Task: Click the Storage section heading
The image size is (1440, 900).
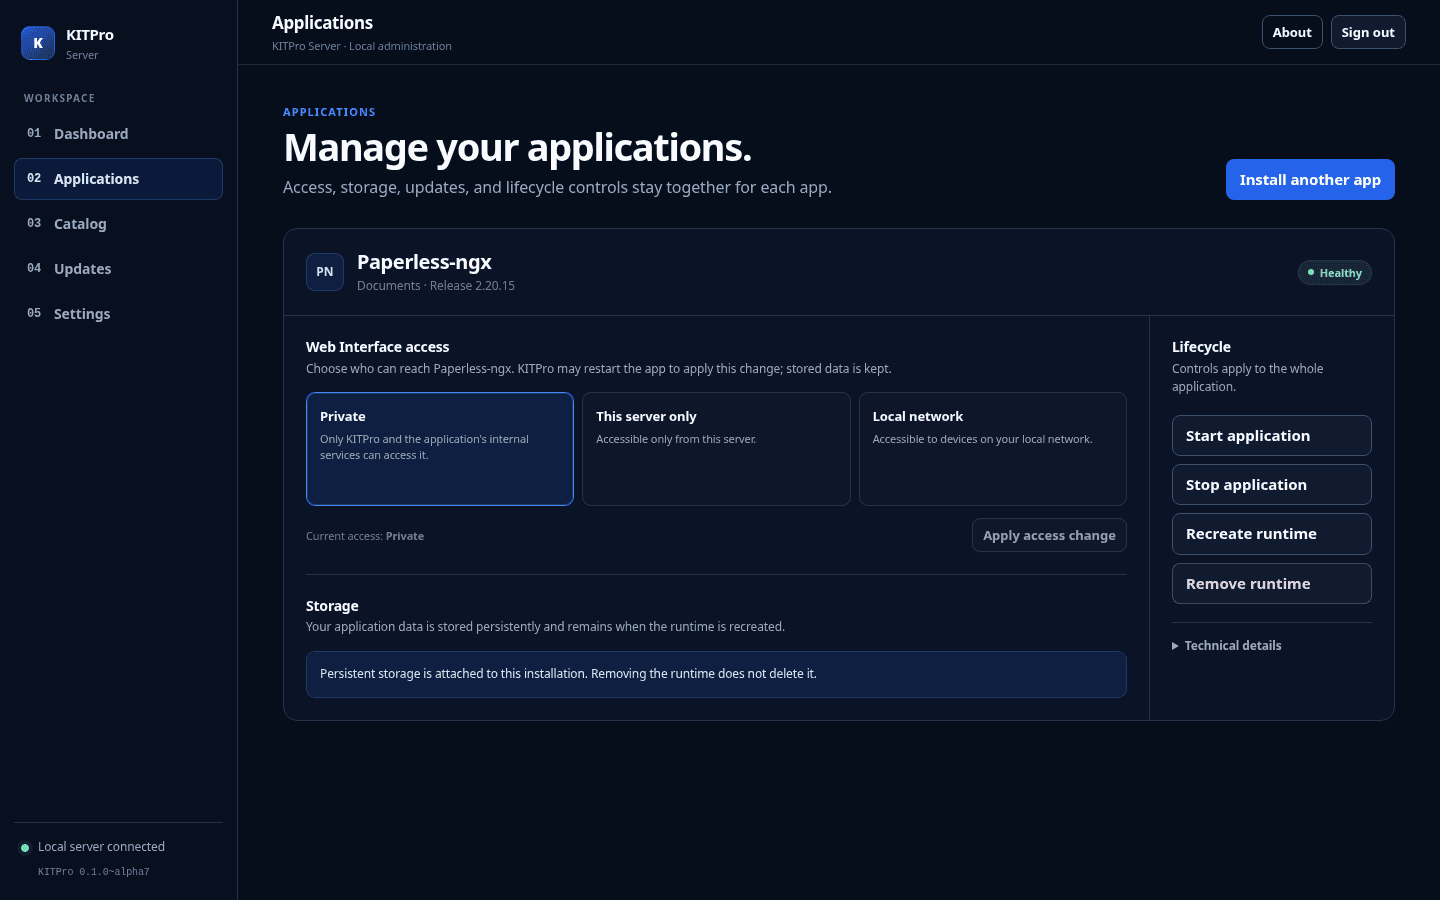Action: (332, 606)
